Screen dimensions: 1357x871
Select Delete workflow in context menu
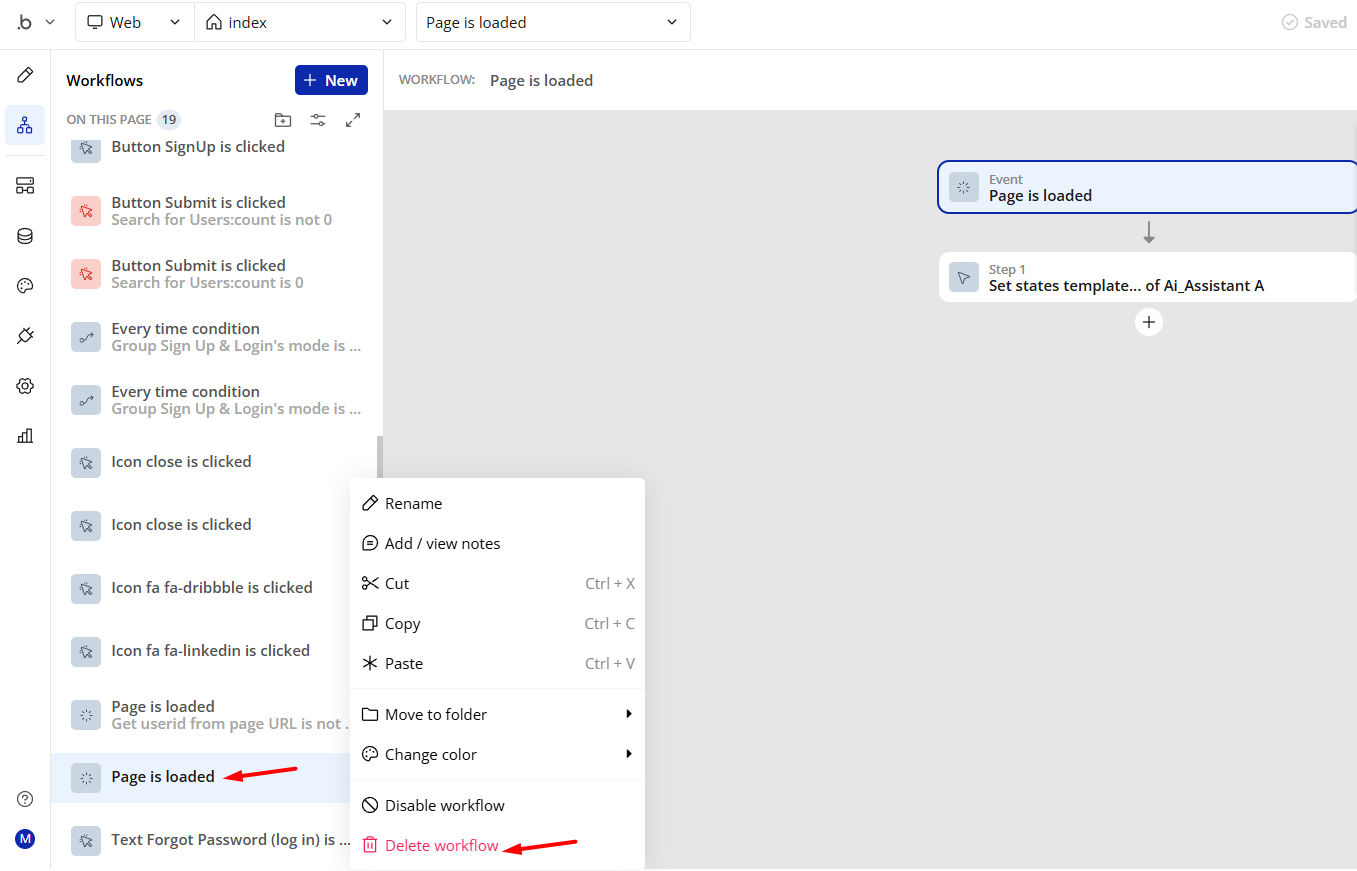441,845
